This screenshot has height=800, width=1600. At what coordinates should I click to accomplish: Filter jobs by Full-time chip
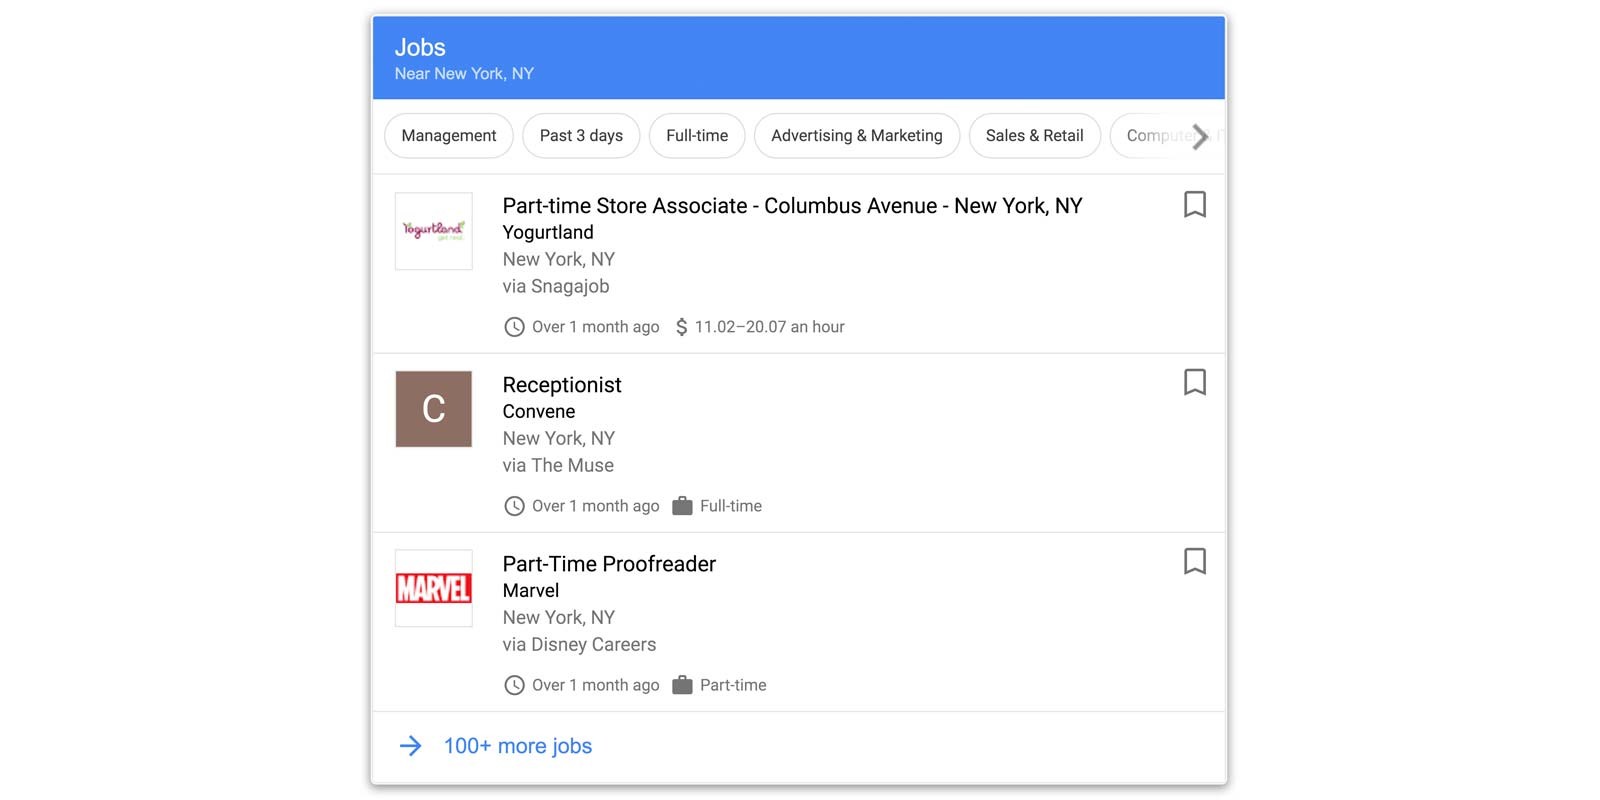697,135
